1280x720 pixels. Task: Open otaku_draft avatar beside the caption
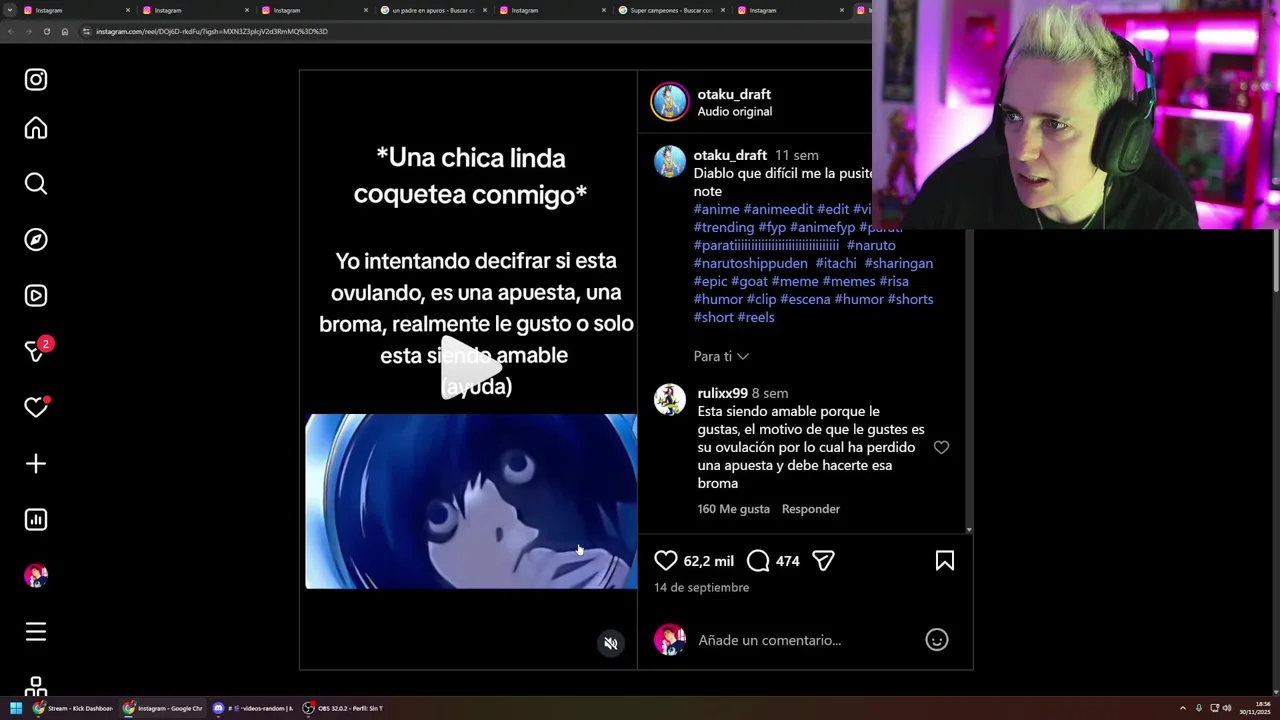pos(670,162)
